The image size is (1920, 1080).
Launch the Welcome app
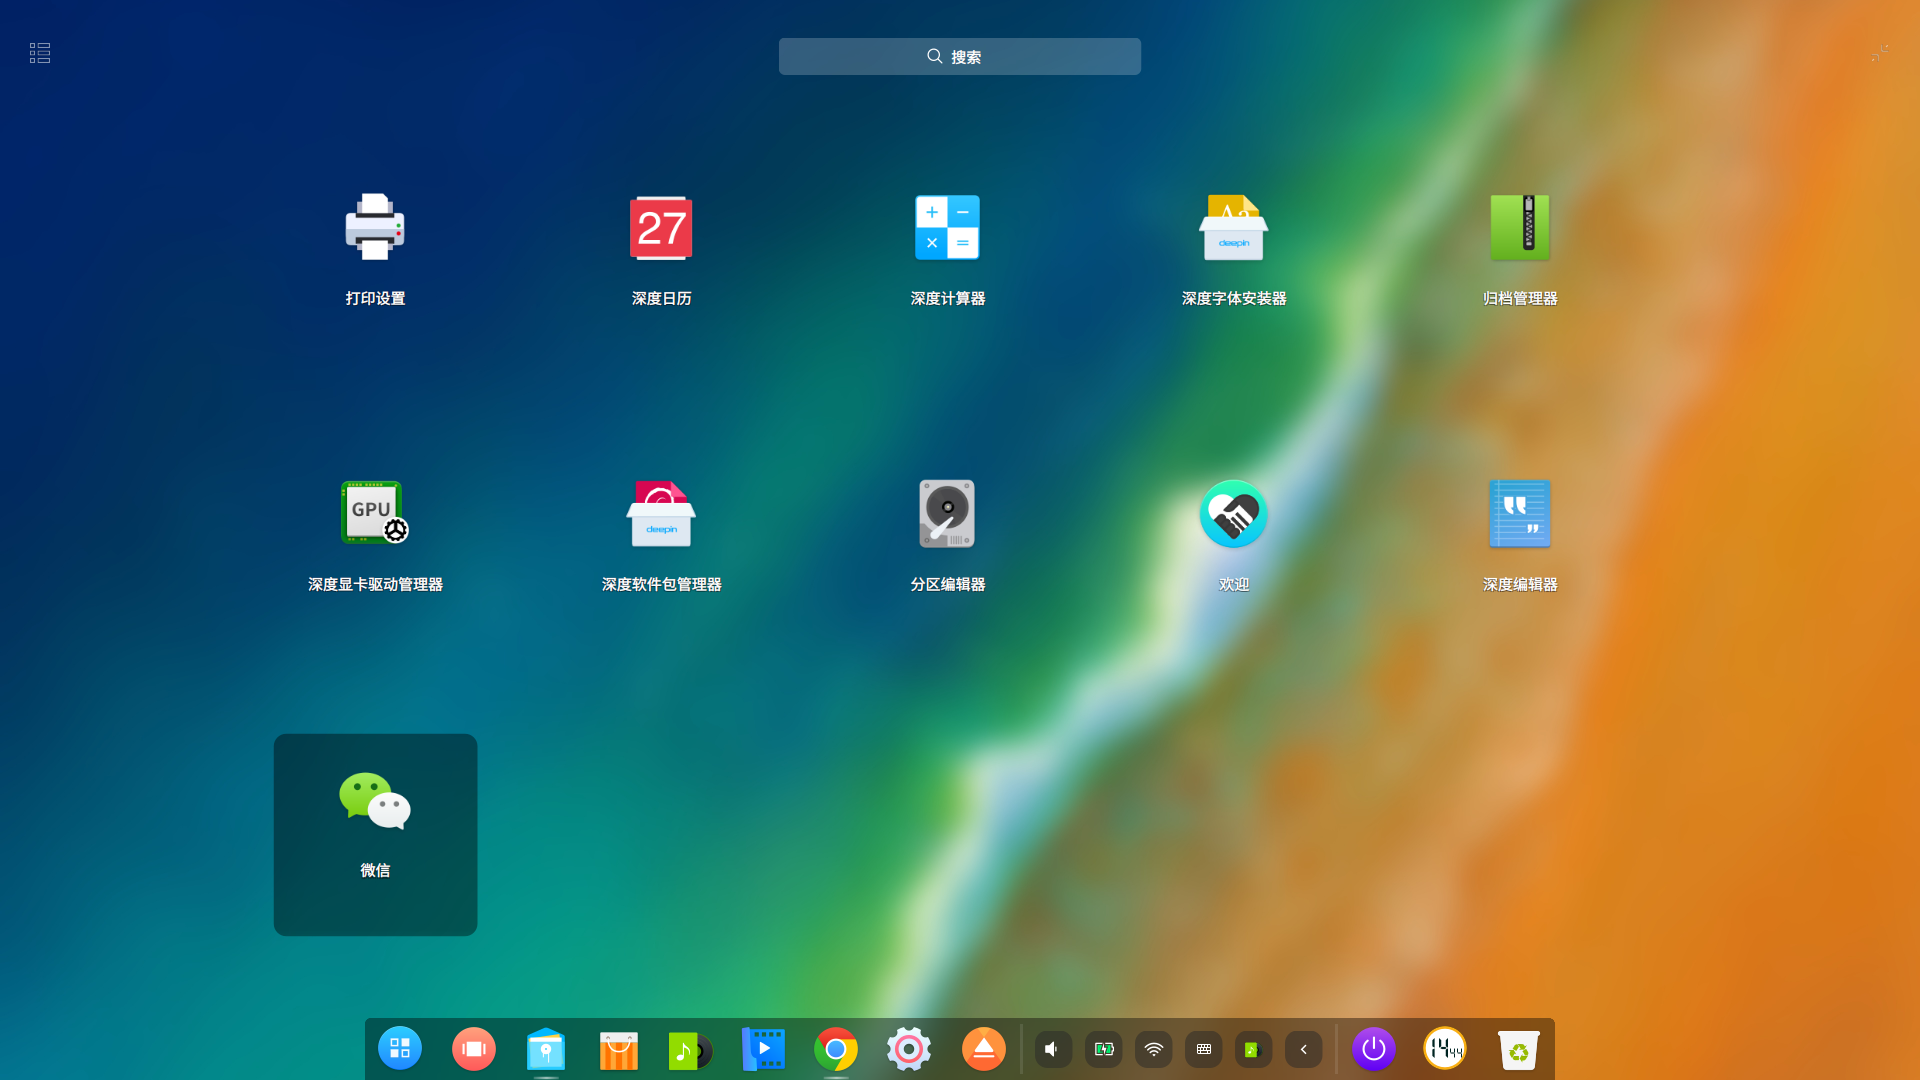[x=1233, y=513]
